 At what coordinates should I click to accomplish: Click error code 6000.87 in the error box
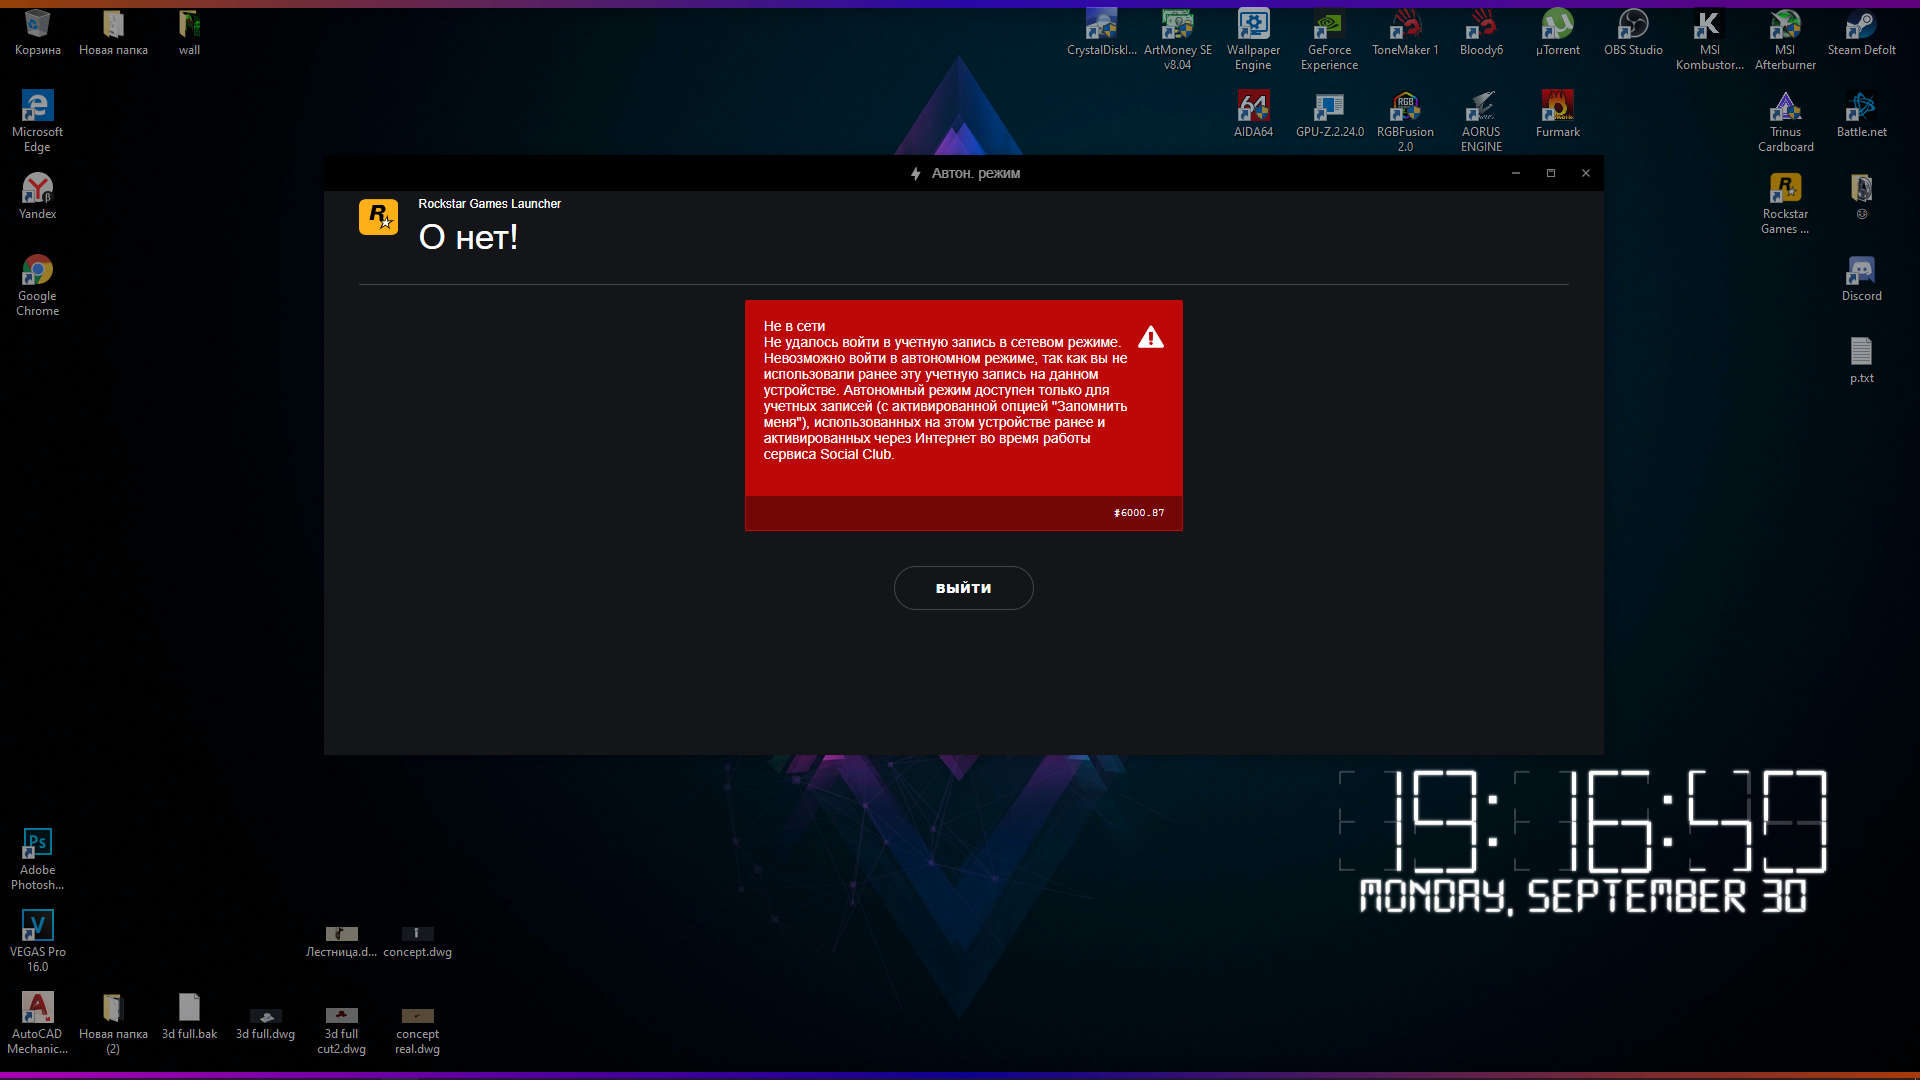coord(1139,513)
